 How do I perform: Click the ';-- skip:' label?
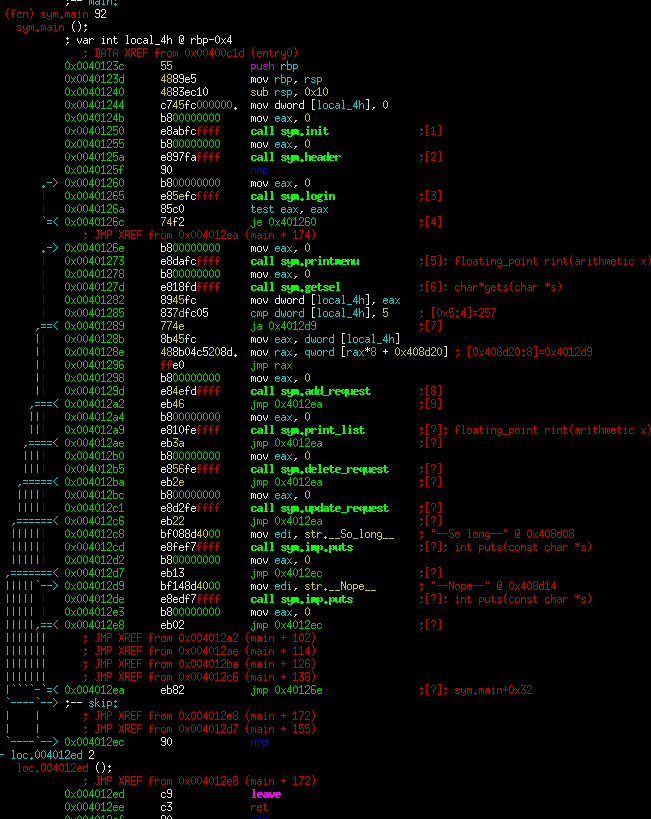pyautogui.click(x=91, y=704)
